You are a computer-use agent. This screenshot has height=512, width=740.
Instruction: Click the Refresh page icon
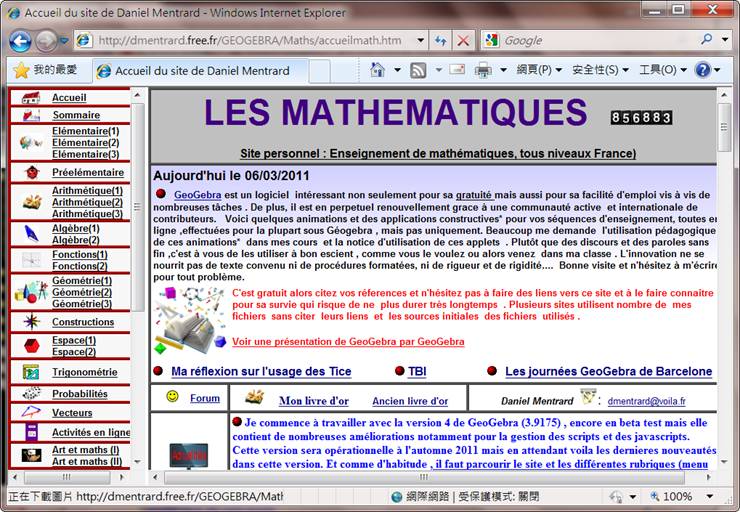(441, 41)
